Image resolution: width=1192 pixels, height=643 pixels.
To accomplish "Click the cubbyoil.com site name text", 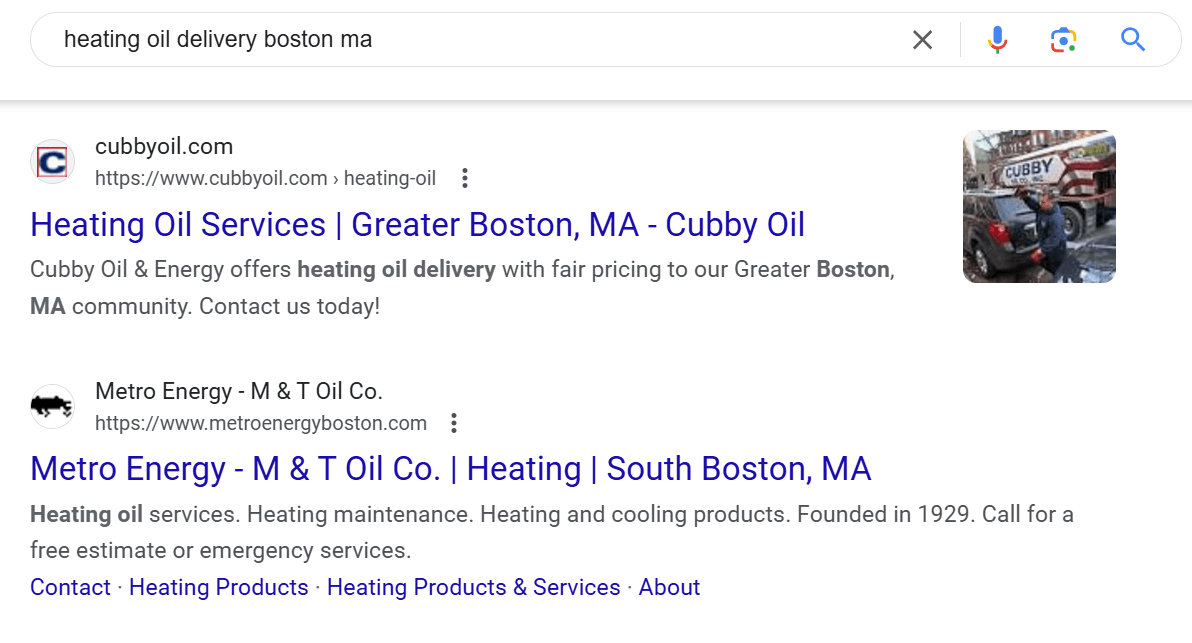I will (x=164, y=147).
